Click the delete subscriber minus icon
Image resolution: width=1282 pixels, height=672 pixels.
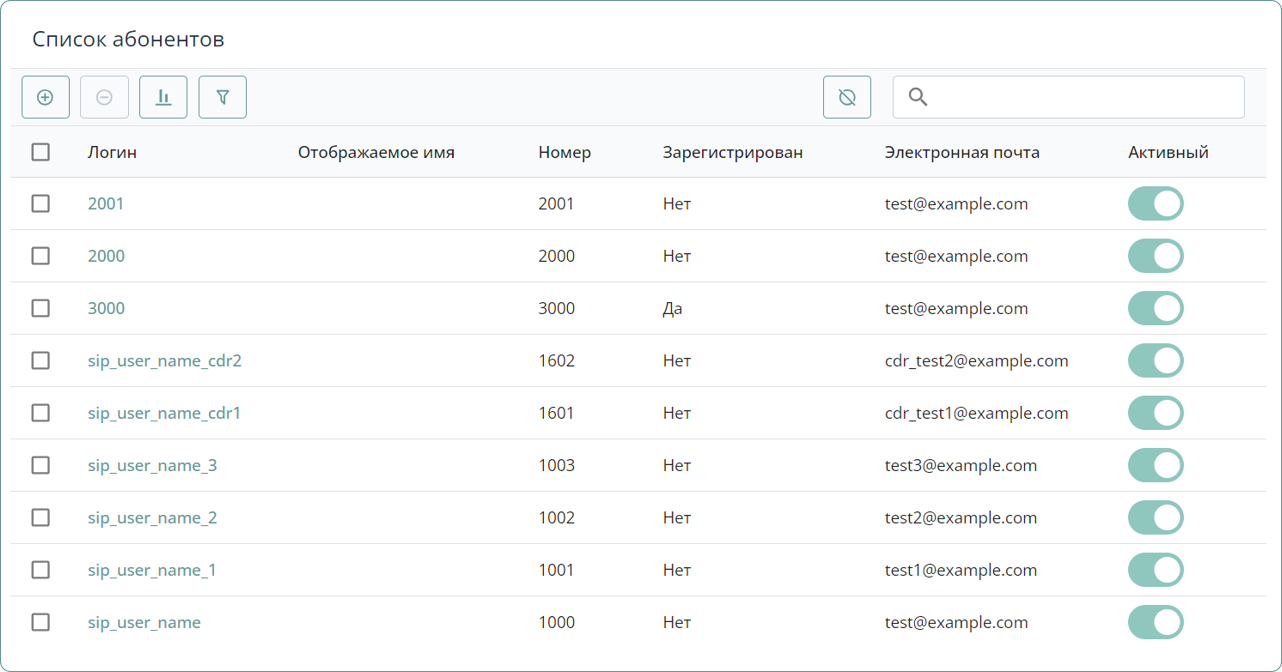pyautogui.click(x=104, y=96)
